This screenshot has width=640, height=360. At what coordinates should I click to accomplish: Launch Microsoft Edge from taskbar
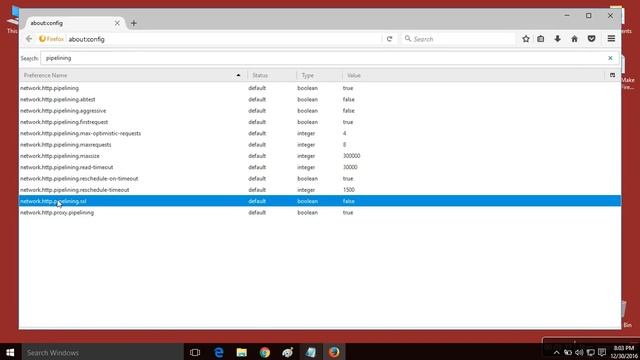tap(219, 352)
